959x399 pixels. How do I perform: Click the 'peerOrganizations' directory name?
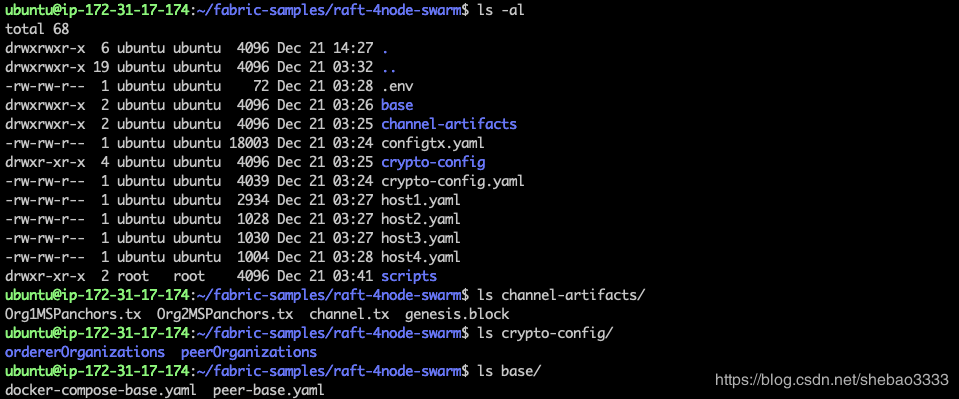pos(249,352)
